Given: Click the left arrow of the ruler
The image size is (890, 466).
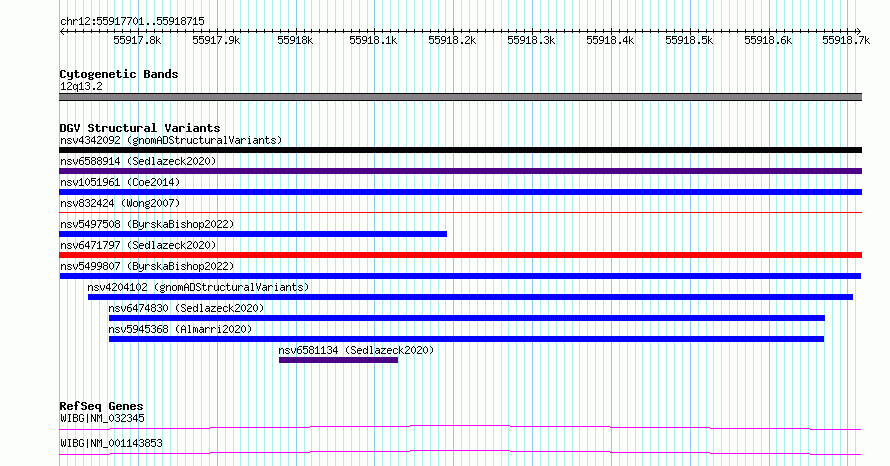Looking at the screenshot, I should (62, 32).
